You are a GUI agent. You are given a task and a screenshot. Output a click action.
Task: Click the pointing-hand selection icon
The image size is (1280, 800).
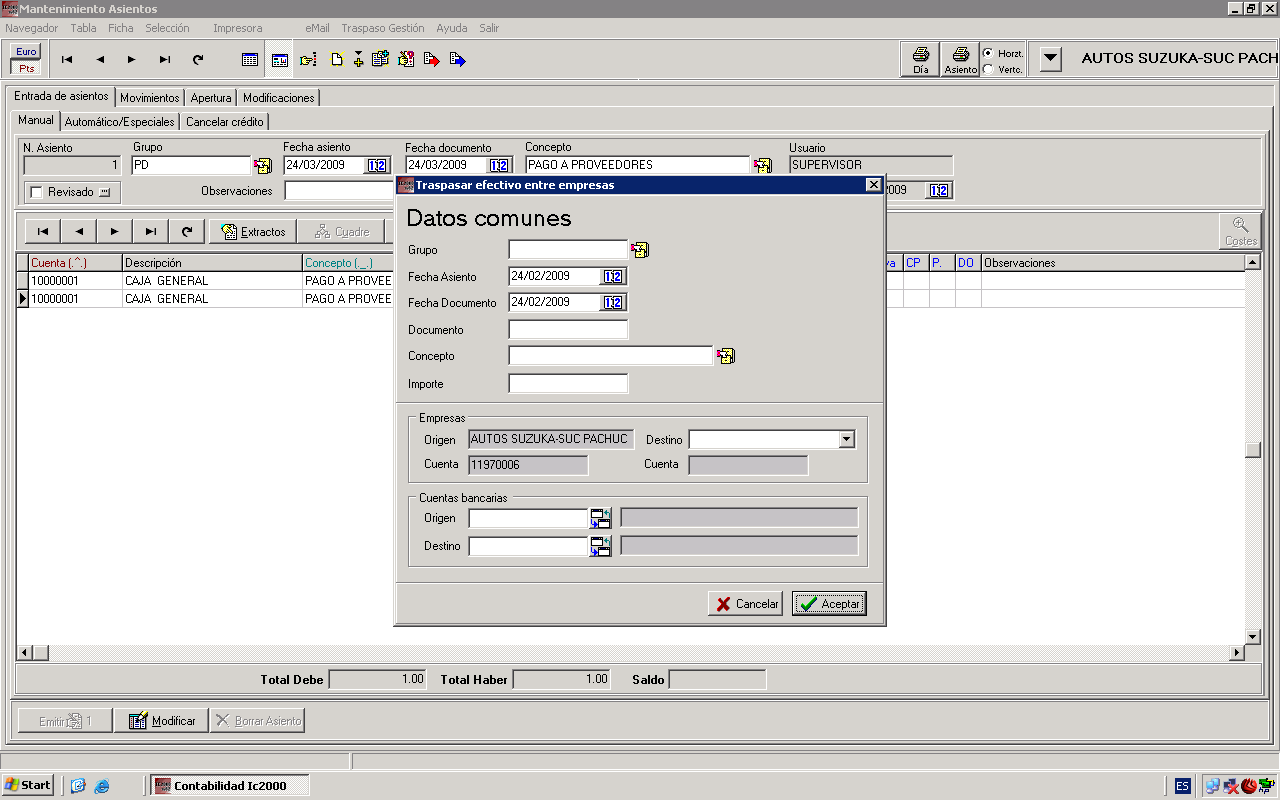(x=308, y=60)
